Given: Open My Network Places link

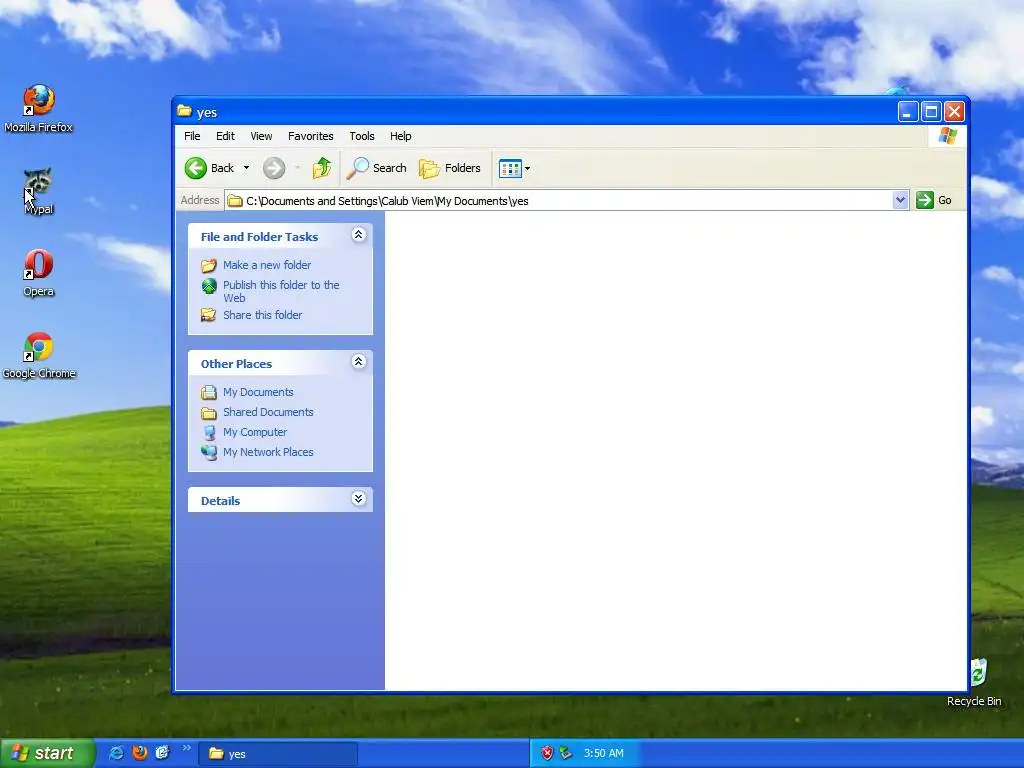Looking at the screenshot, I should (x=268, y=452).
